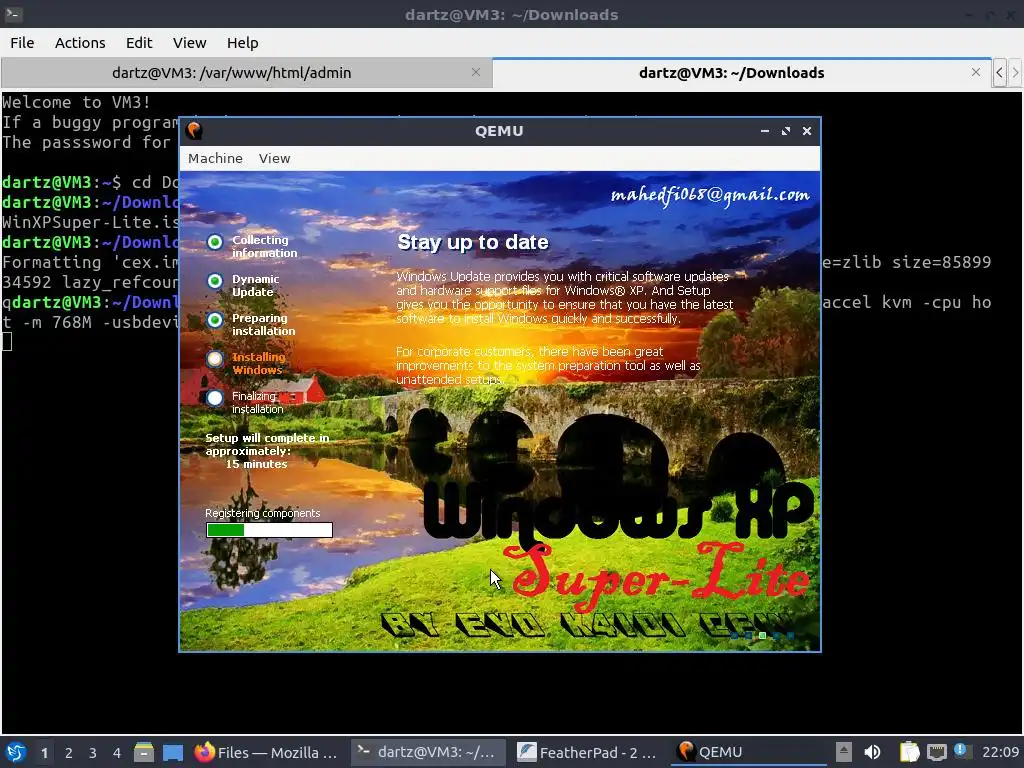
Task: Click the terminal 'Welcome to VM3!' line
Action: (76, 102)
